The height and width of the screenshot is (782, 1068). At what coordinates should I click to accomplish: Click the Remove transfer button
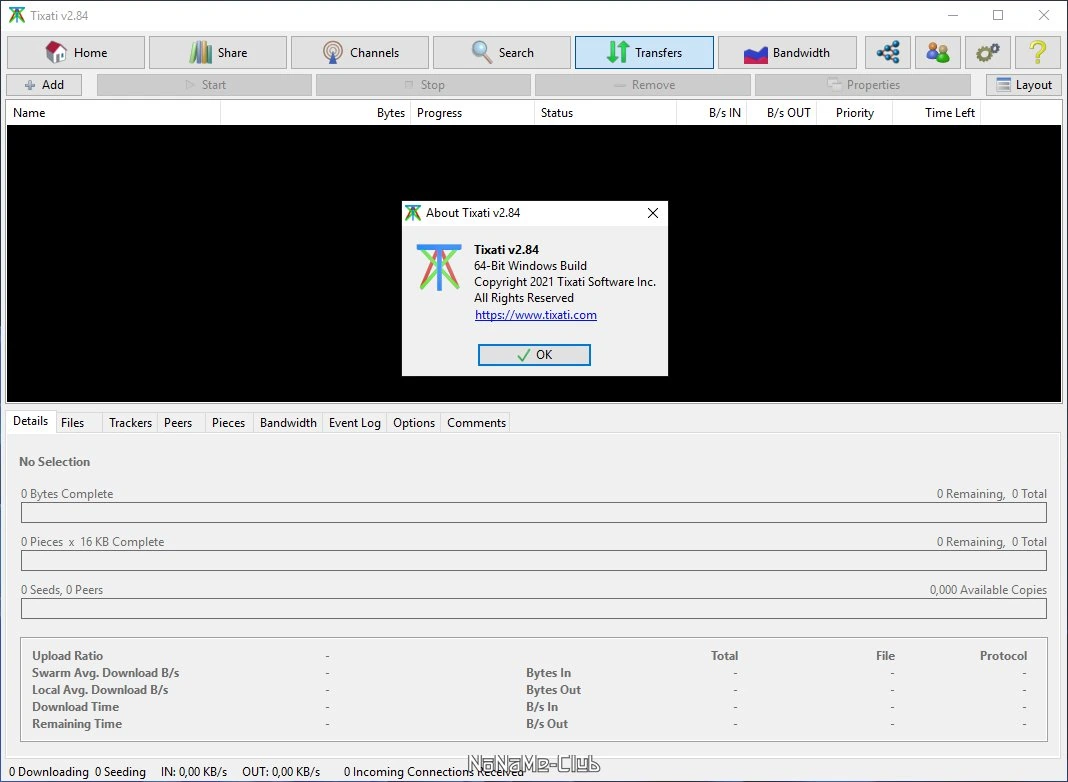point(643,85)
